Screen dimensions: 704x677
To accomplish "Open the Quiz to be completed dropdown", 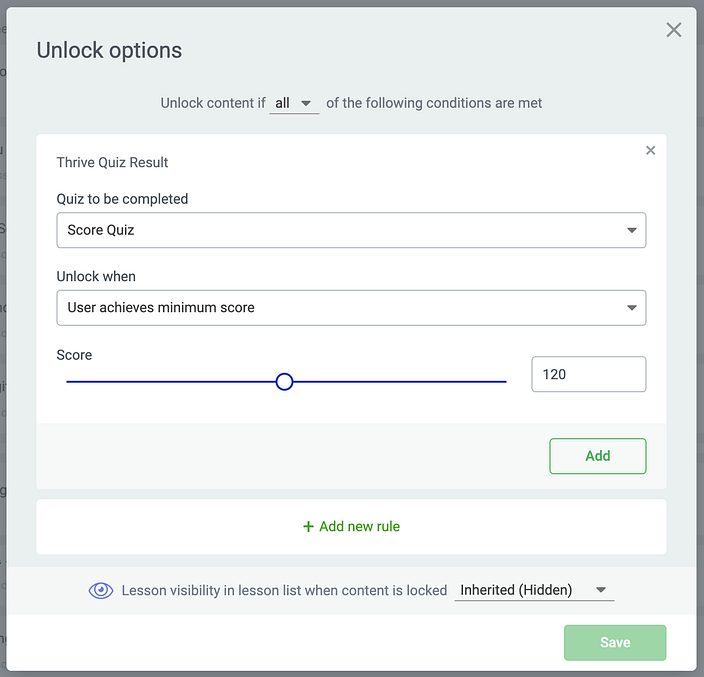I will click(x=351, y=230).
